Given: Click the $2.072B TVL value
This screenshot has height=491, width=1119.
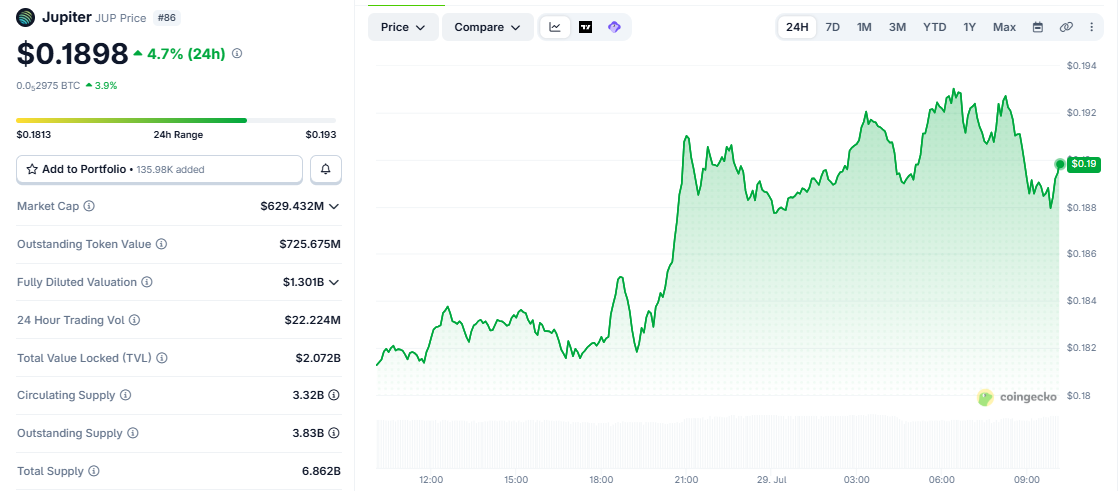Looking at the screenshot, I should (318, 358).
